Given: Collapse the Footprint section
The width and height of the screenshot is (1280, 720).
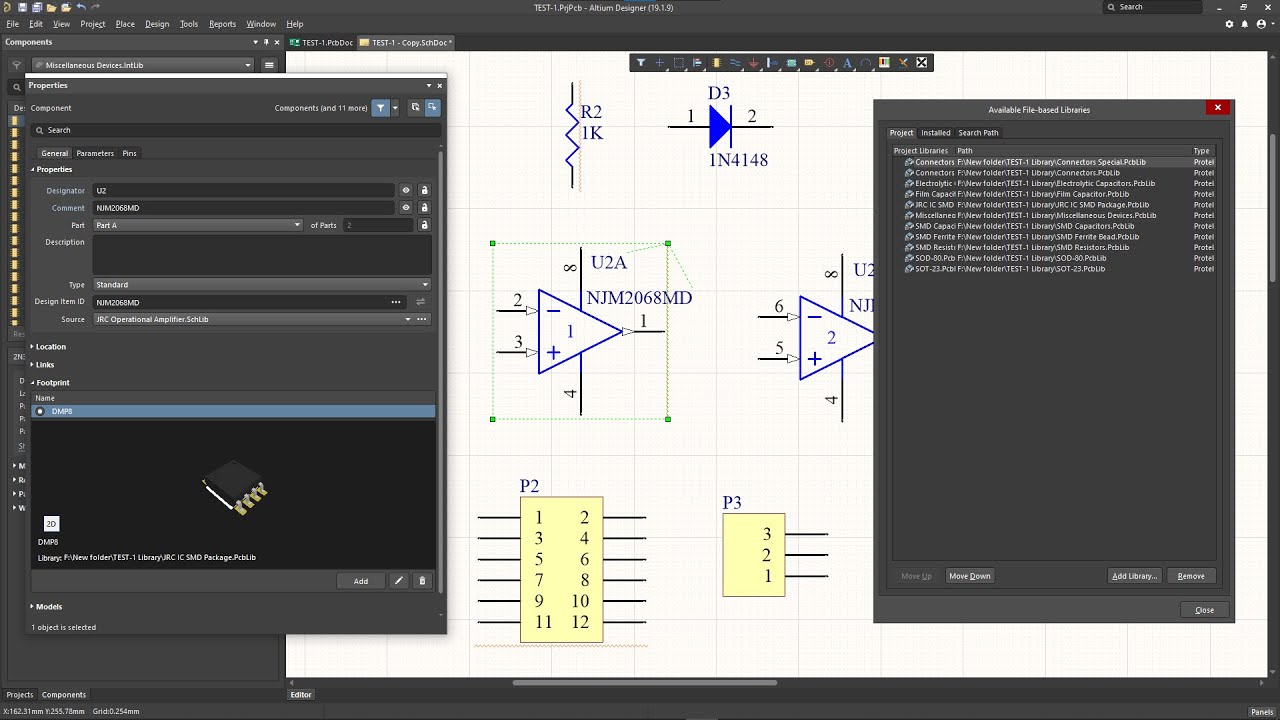Looking at the screenshot, I should [50, 383].
